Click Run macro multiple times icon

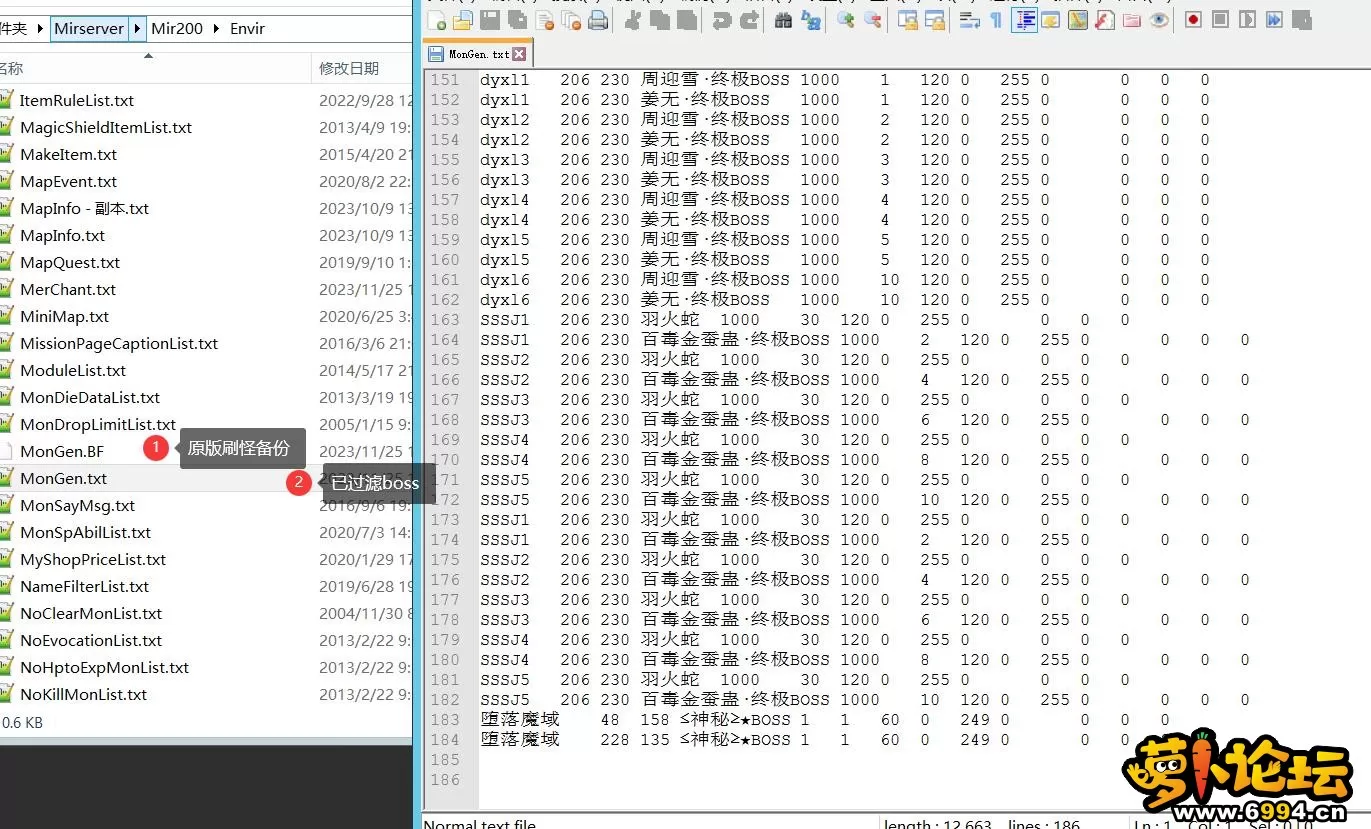[1274, 19]
